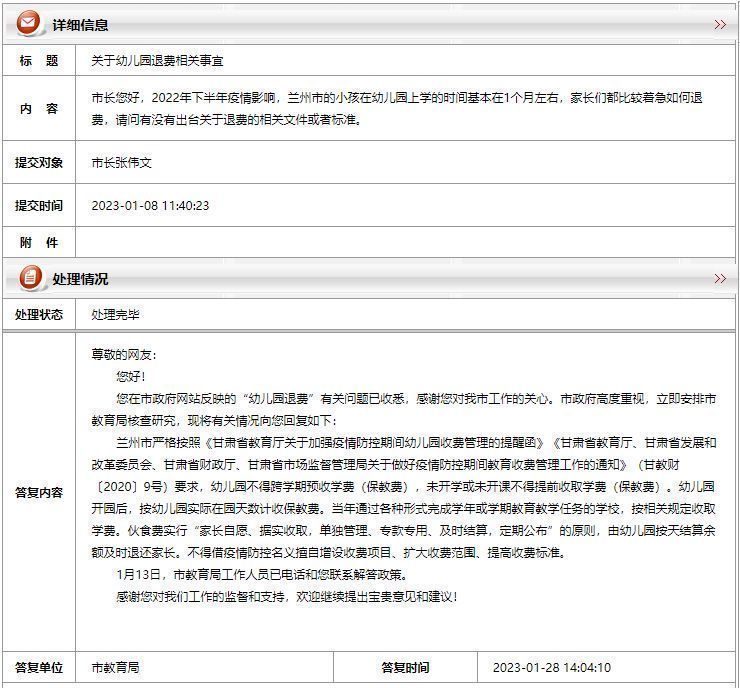740x688 pixels.
Task: Click the 附件 row label
Action: click(39, 243)
